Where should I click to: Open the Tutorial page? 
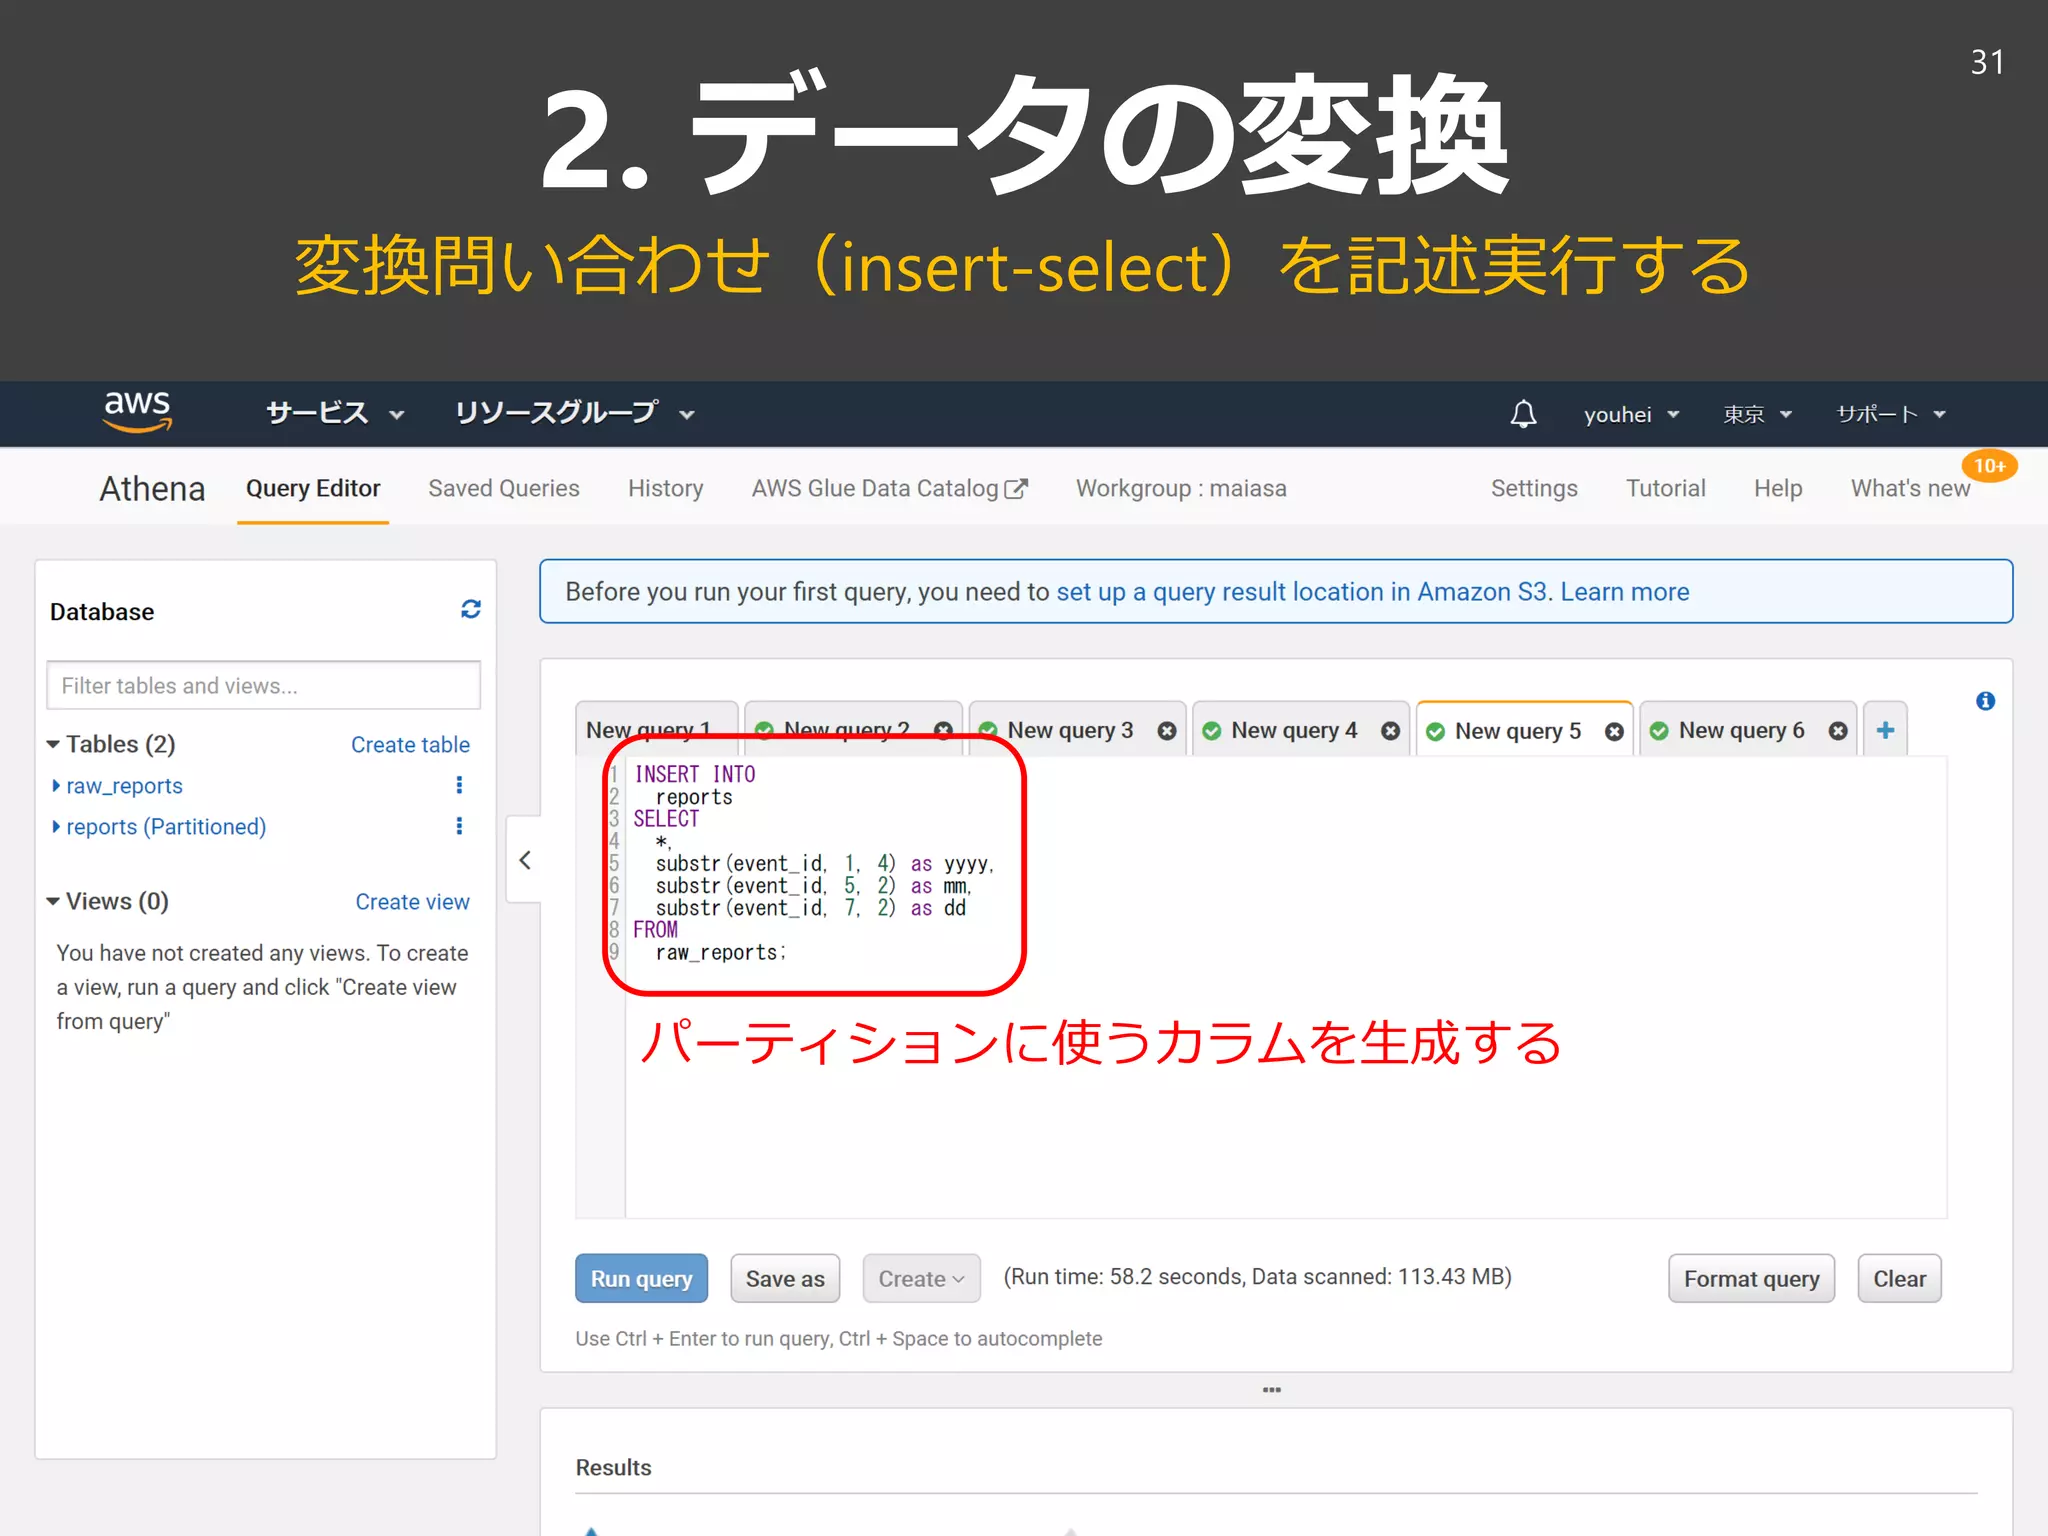coord(1665,488)
